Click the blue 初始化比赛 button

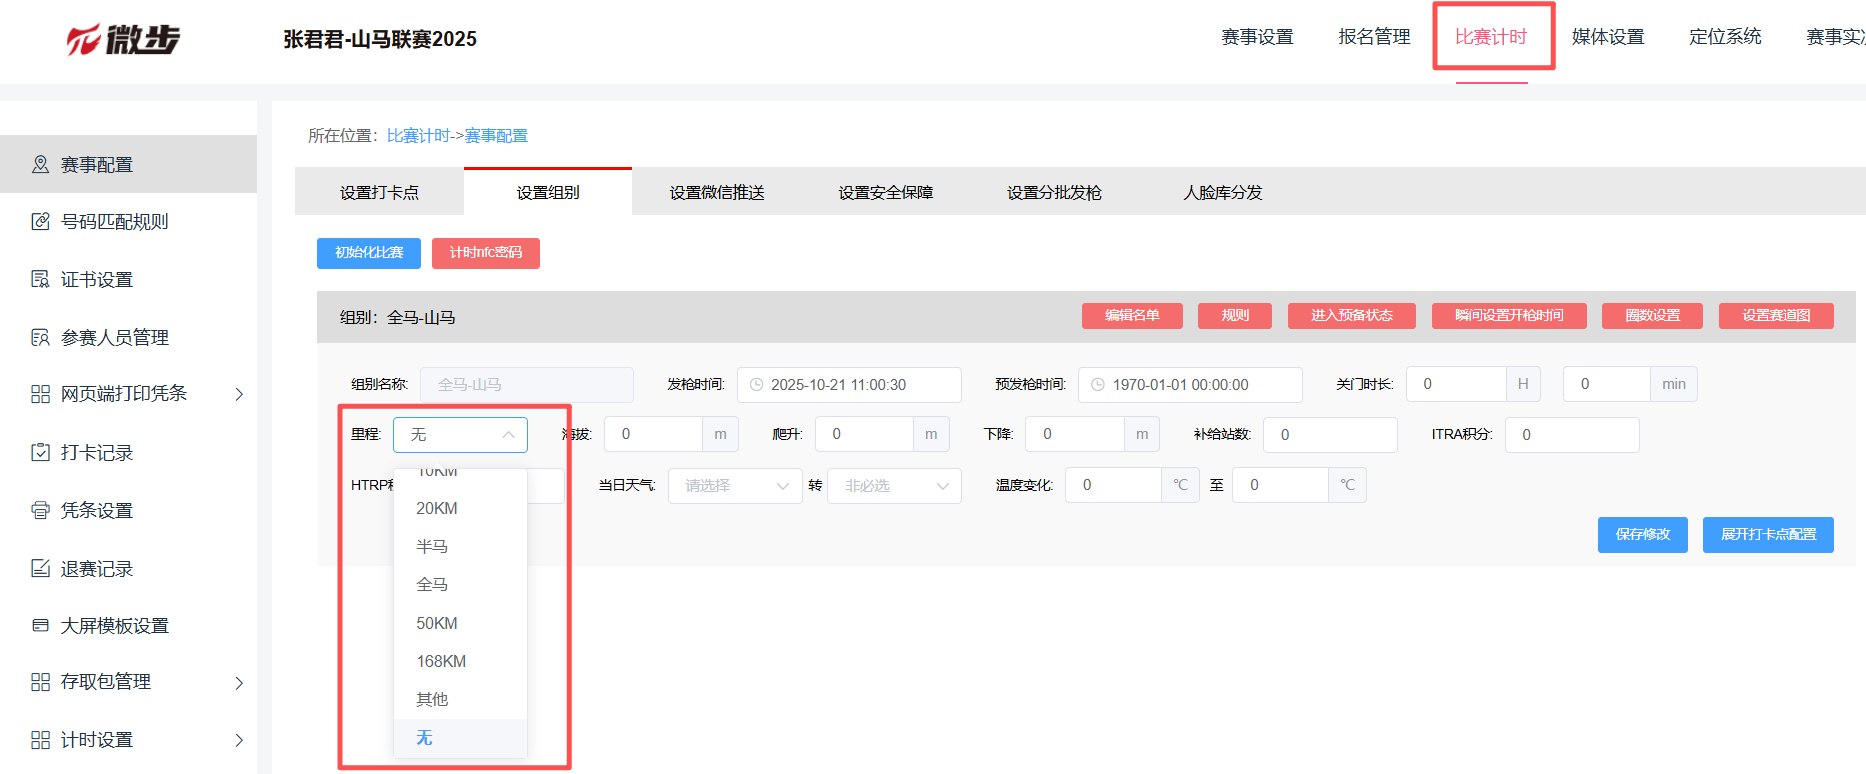(369, 253)
